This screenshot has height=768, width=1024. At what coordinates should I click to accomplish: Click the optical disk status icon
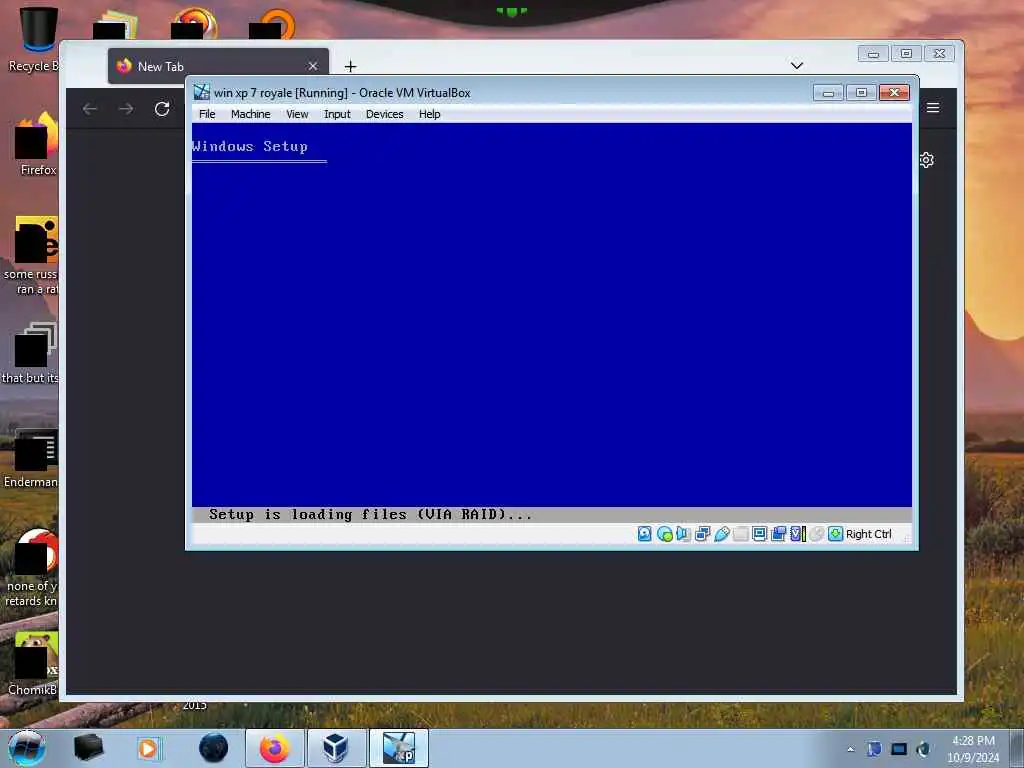[x=664, y=534]
